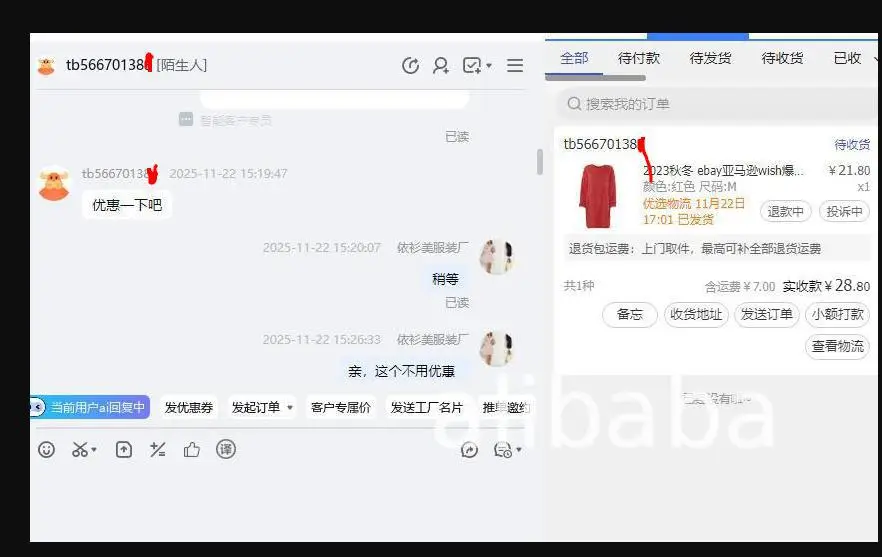Click the 搜索我的订单 search field
This screenshot has height=557, width=882.
[x=714, y=104]
